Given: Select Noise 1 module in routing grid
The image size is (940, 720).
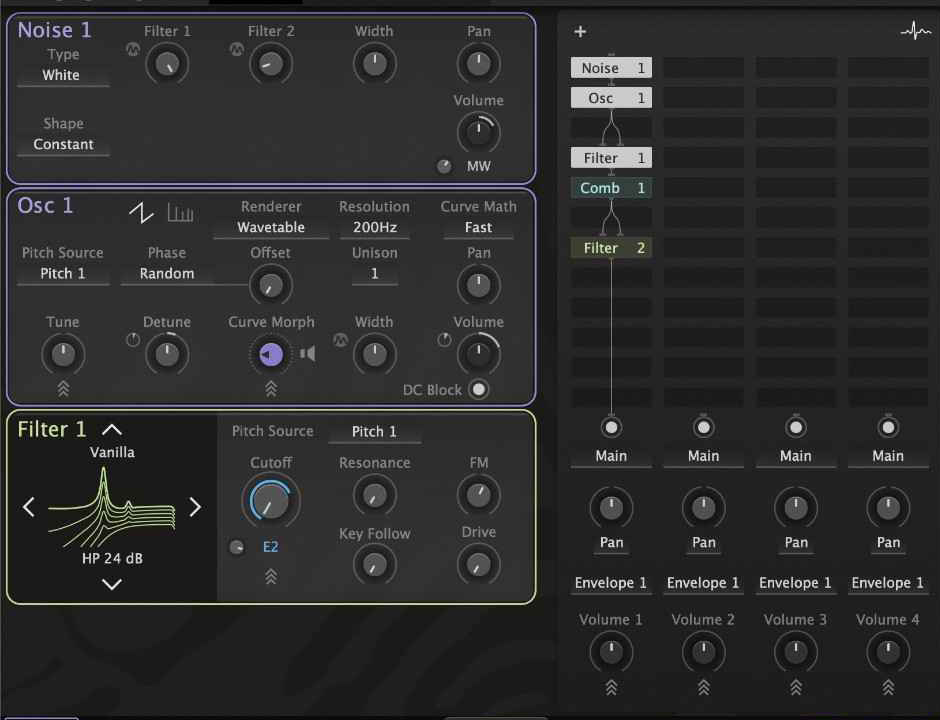Looking at the screenshot, I should click(x=611, y=68).
